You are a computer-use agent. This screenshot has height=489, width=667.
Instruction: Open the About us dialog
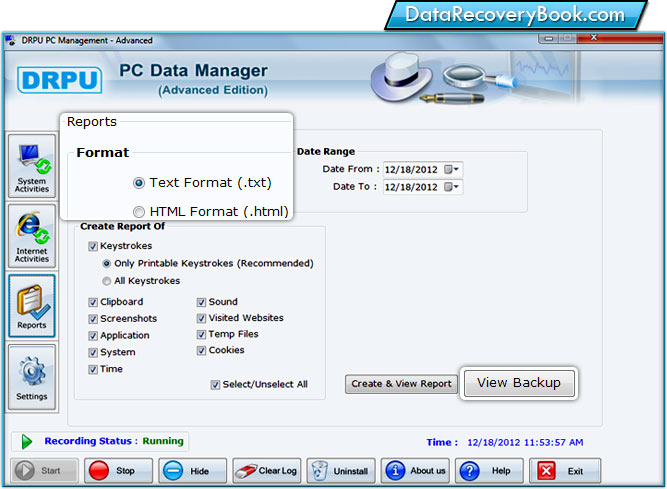[x=415, y=471]
